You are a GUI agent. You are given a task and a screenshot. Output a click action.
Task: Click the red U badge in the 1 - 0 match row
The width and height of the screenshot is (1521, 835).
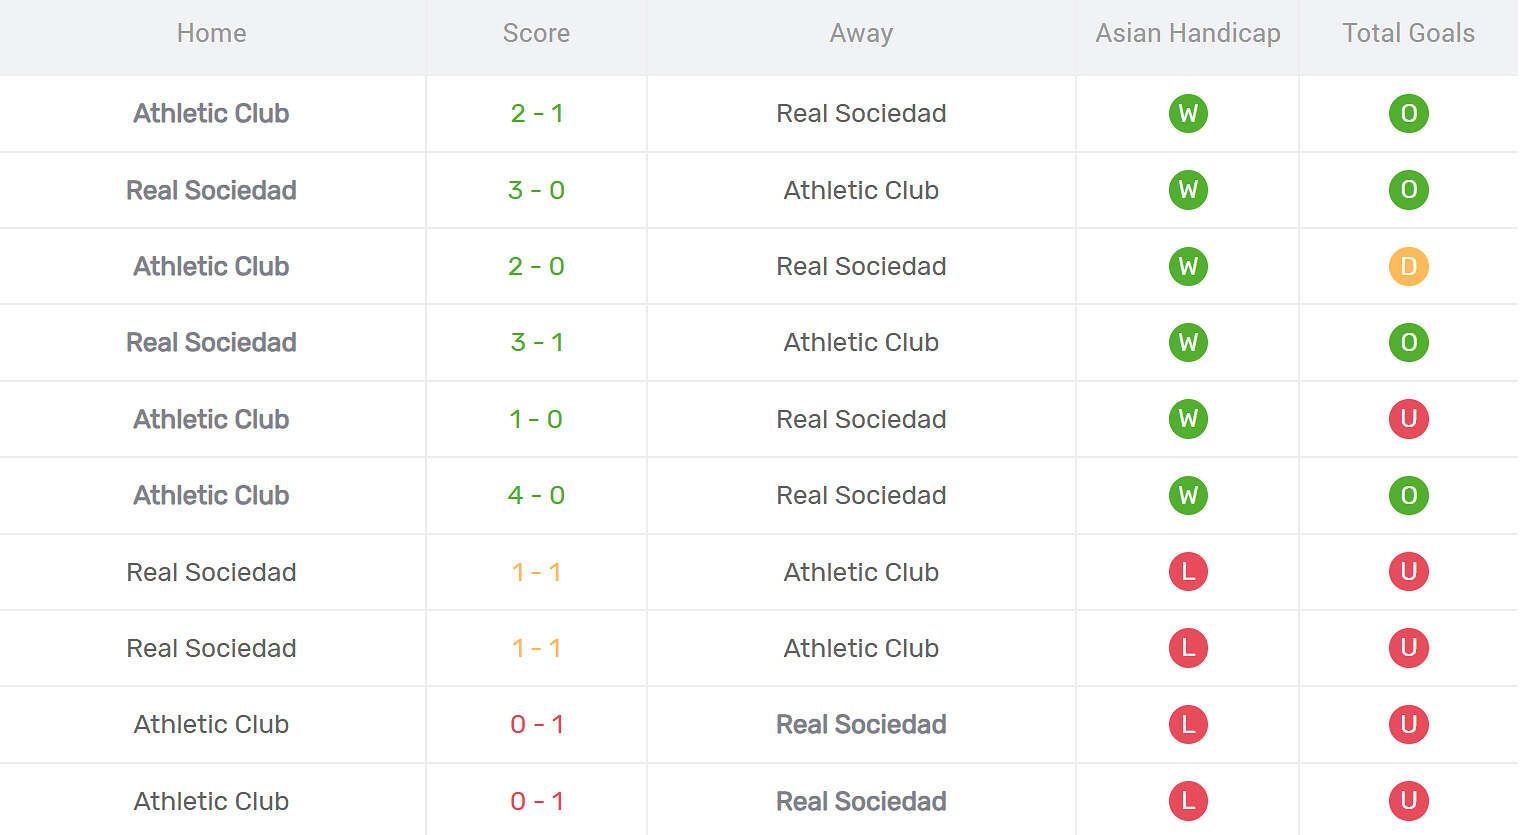tap(1408, 419)
